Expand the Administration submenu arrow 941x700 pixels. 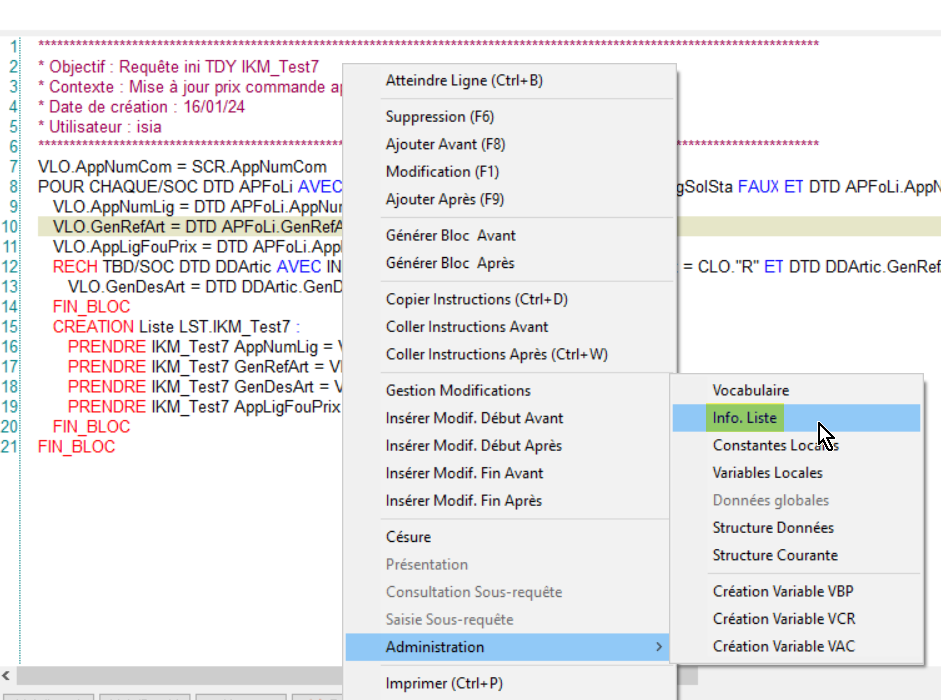658,647
